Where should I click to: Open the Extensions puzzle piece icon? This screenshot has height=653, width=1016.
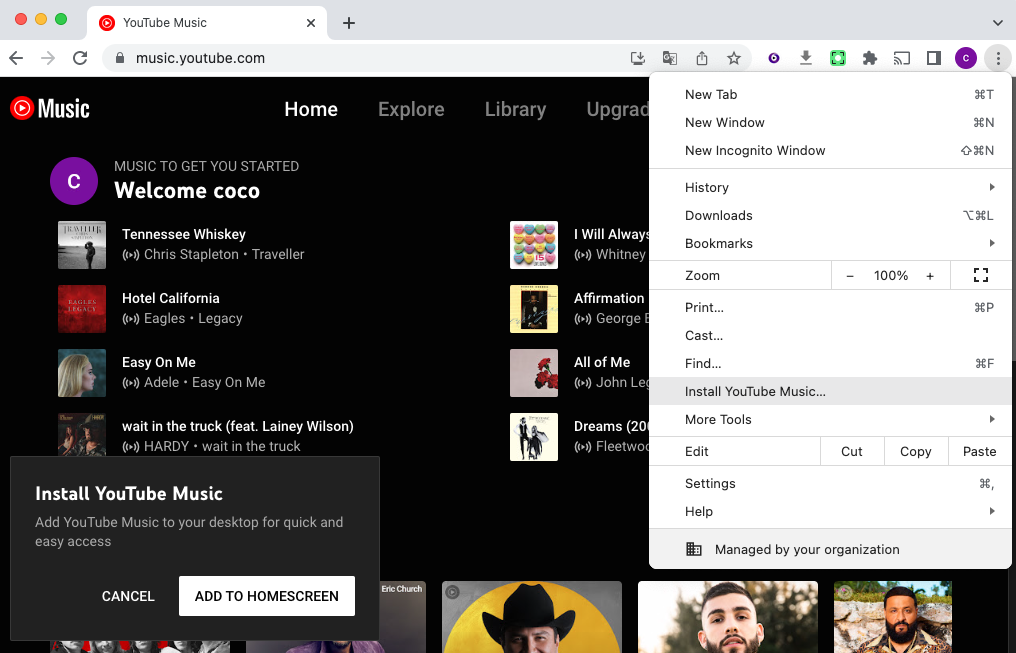[869, 58]
